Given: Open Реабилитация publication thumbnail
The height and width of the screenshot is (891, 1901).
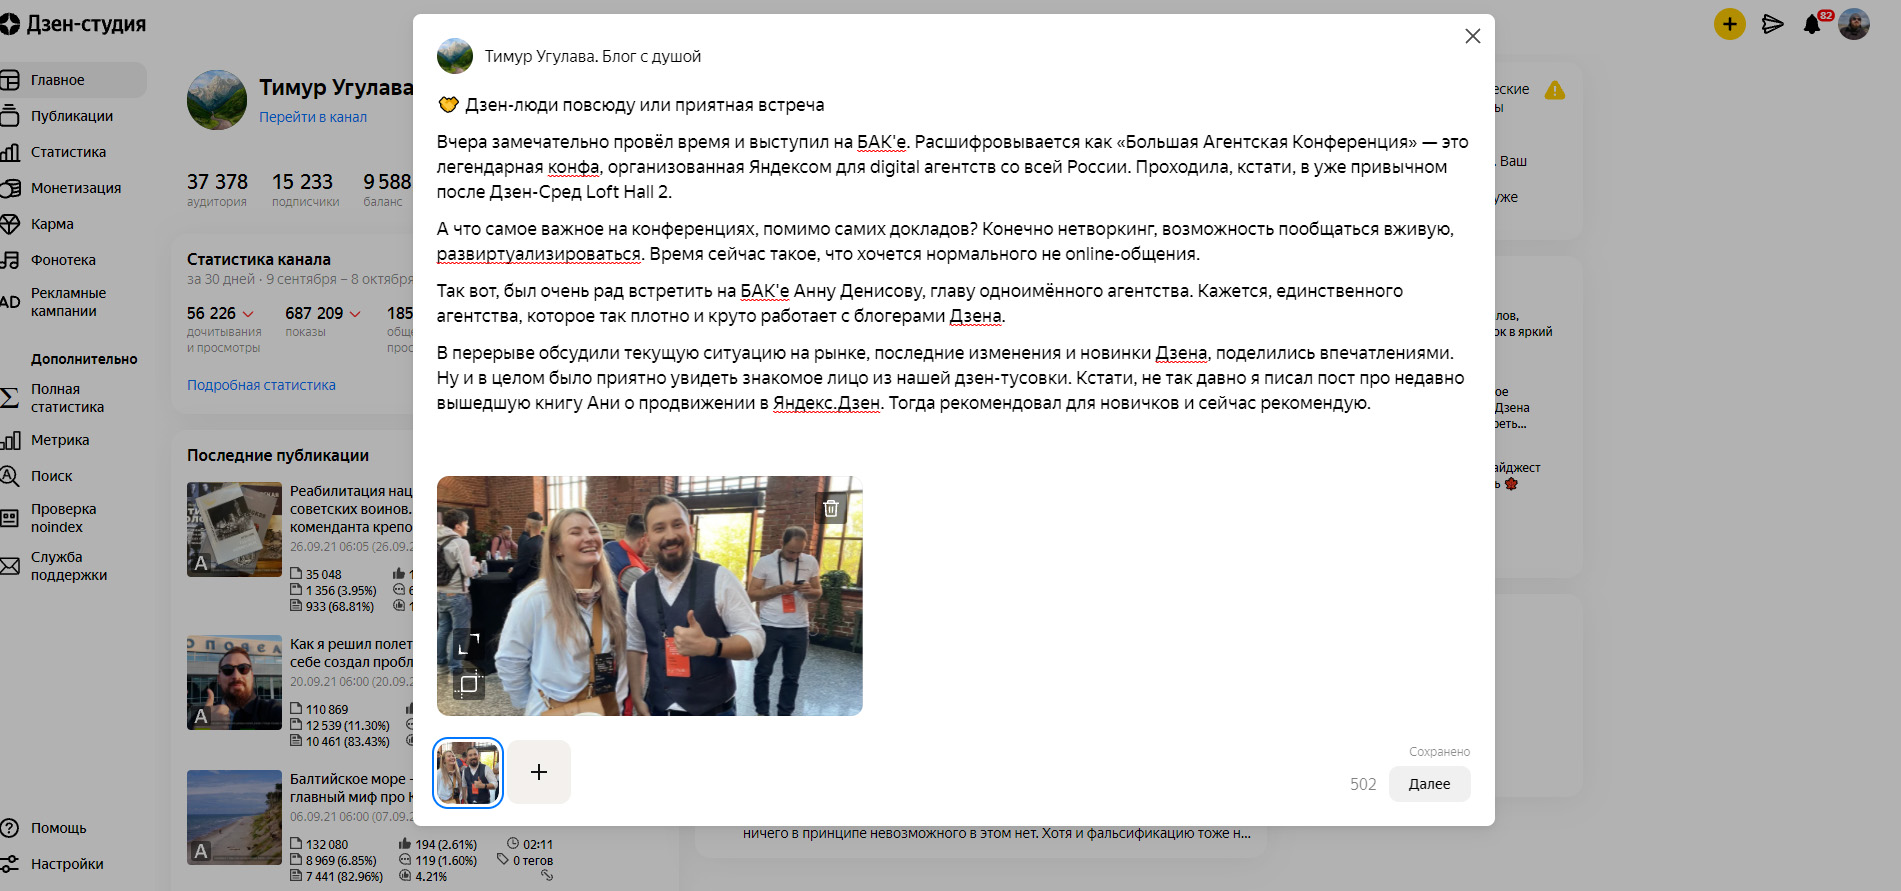Looking at the screenshot, I should (234, 529).
